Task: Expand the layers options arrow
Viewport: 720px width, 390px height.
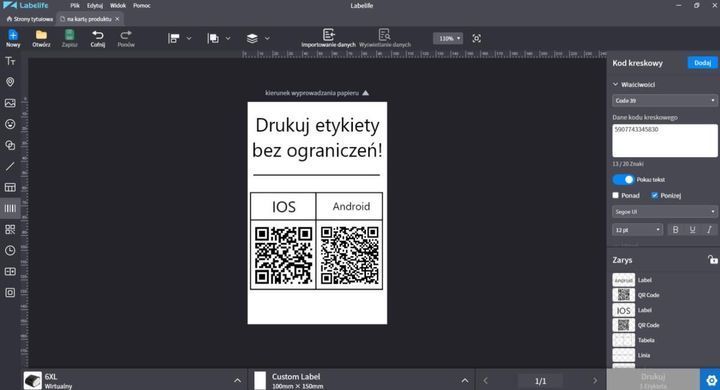Action: click(x=267, y=39)
